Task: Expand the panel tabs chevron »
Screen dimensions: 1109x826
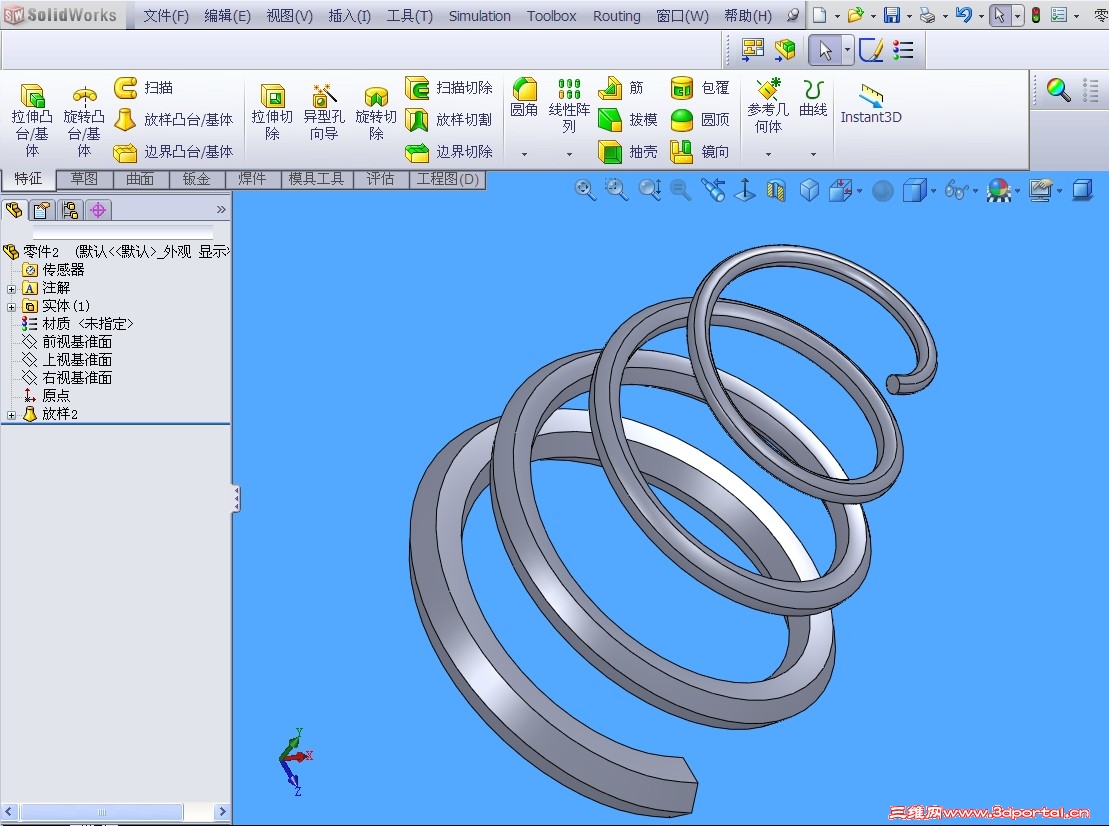Action: coord(221,209)
